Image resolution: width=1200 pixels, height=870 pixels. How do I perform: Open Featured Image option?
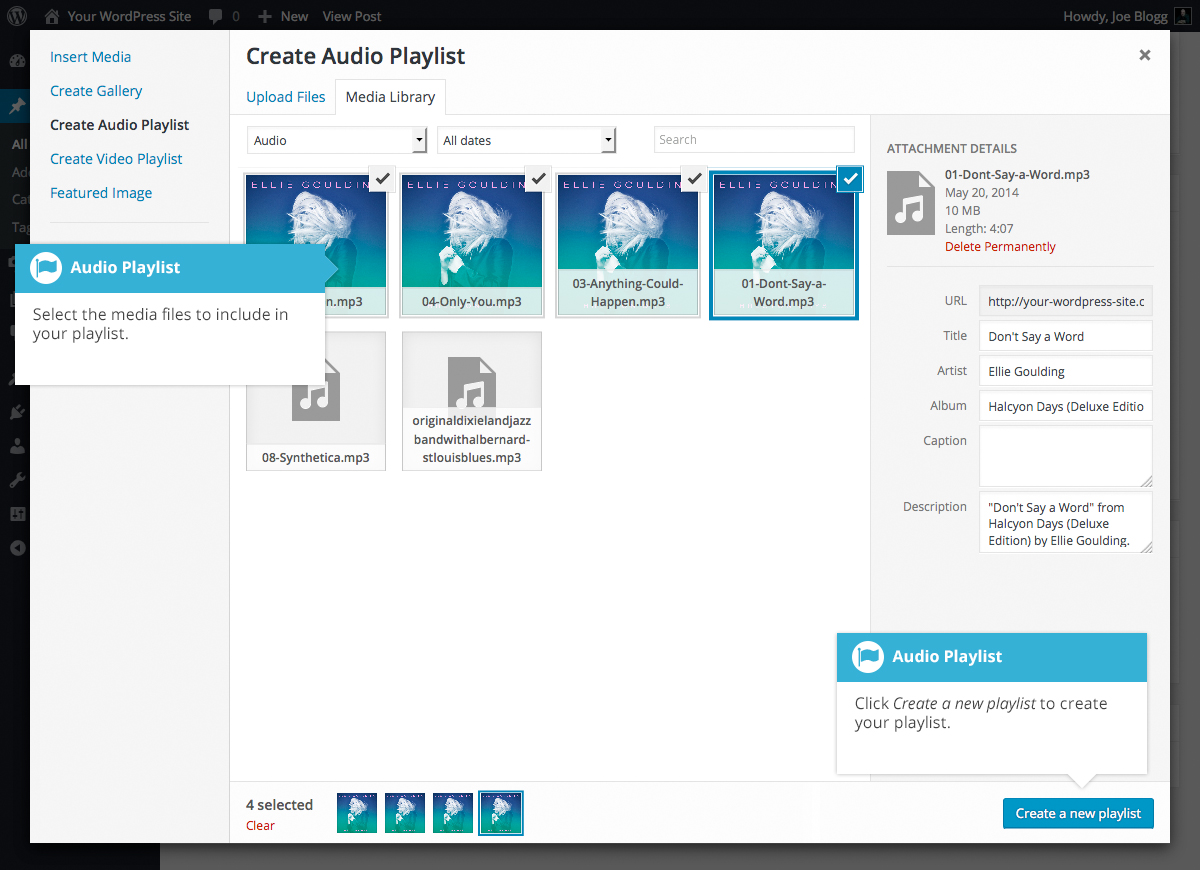[x=101, y=193]
